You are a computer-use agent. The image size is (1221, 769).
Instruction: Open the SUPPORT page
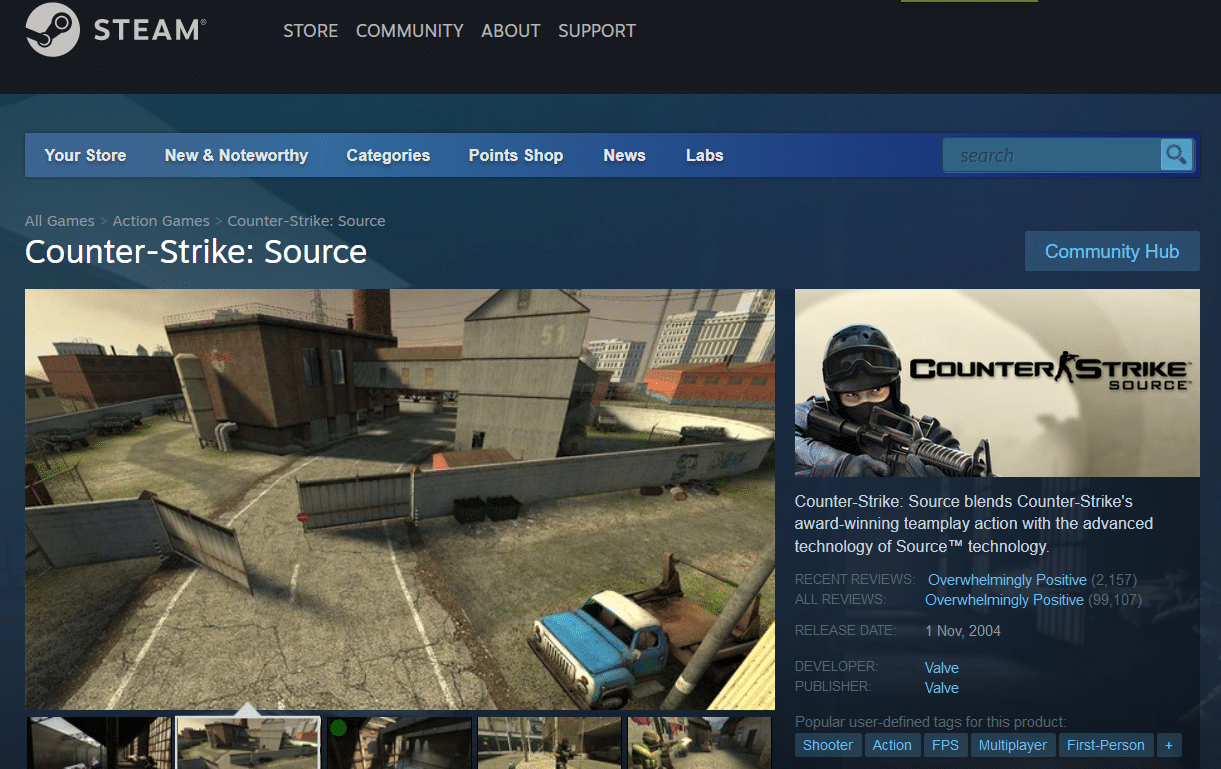pyautogui.click(x=597, y=31)
